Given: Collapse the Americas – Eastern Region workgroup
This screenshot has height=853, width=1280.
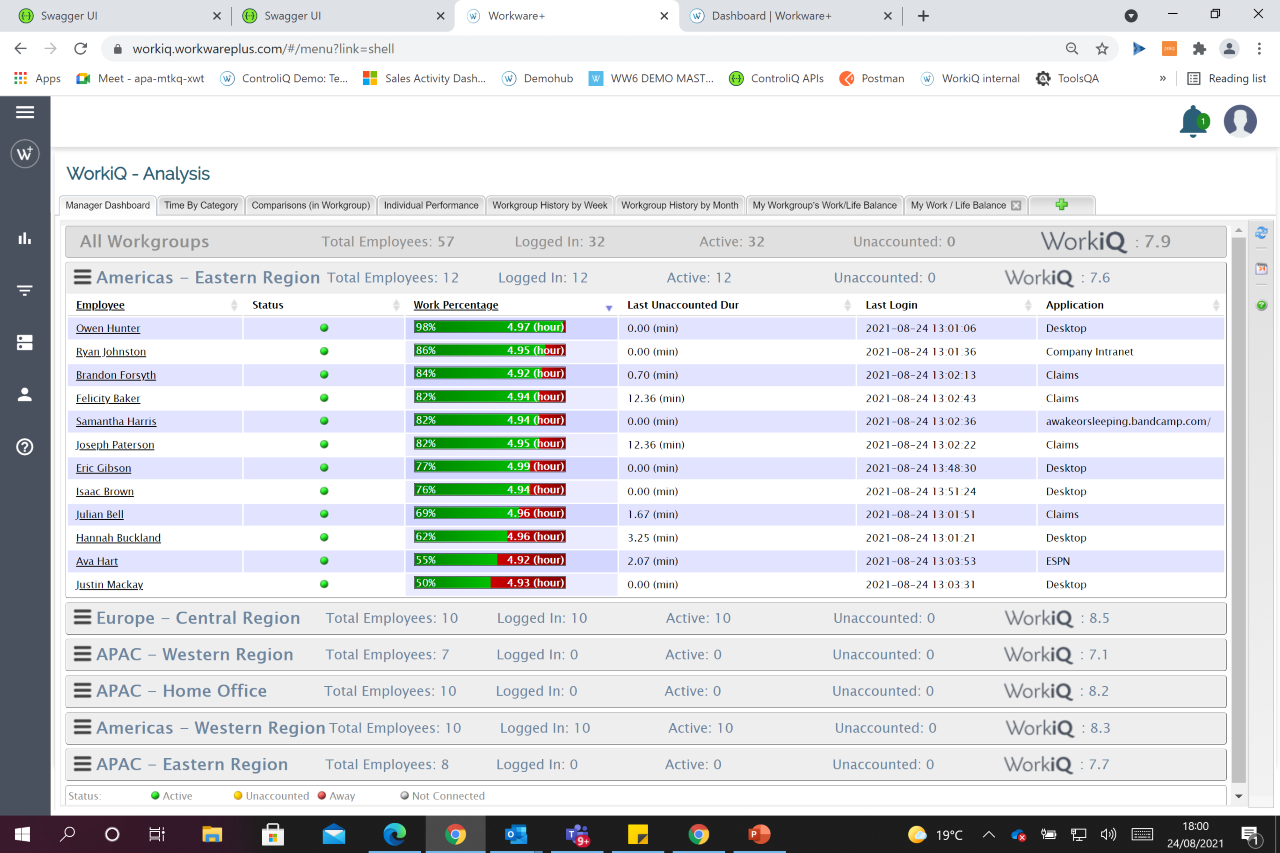Looking at the screenshot, I should click(83, 277).
